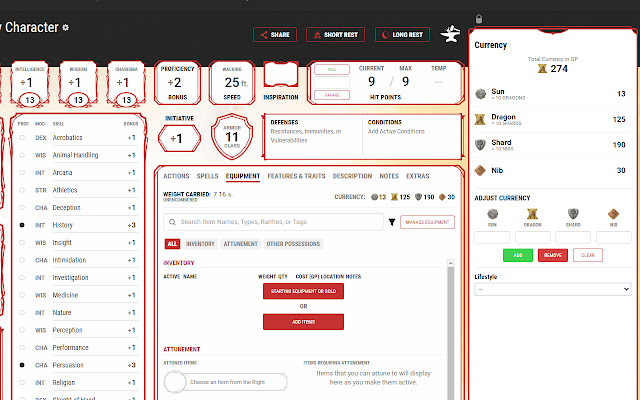640x400 pixels.
Task: Click the Sun coin icon in currency list
Action: click(480, 94)
